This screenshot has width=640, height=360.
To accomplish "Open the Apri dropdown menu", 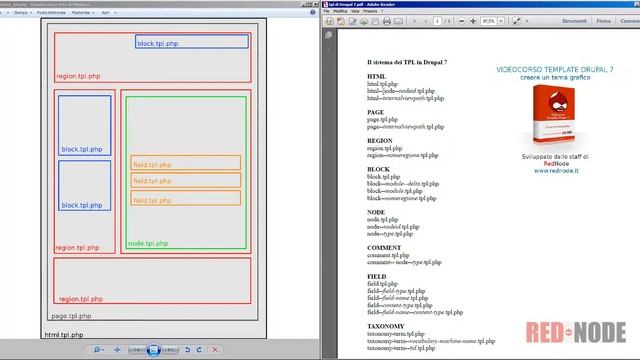I will pos(109,13).
